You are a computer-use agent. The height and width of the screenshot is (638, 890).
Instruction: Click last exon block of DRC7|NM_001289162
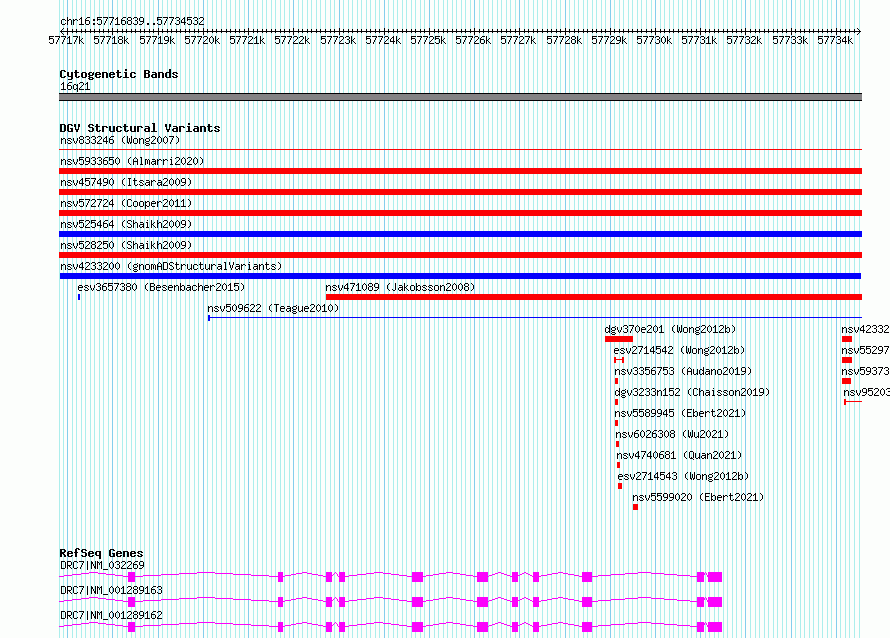click(715, 627)
